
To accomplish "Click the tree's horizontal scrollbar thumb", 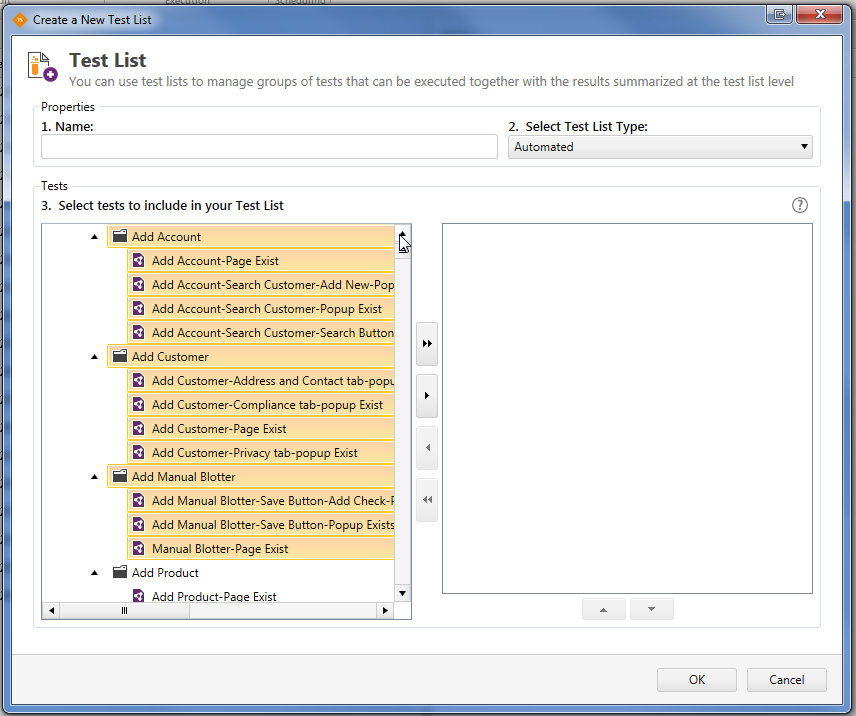I will click(125, 610).
